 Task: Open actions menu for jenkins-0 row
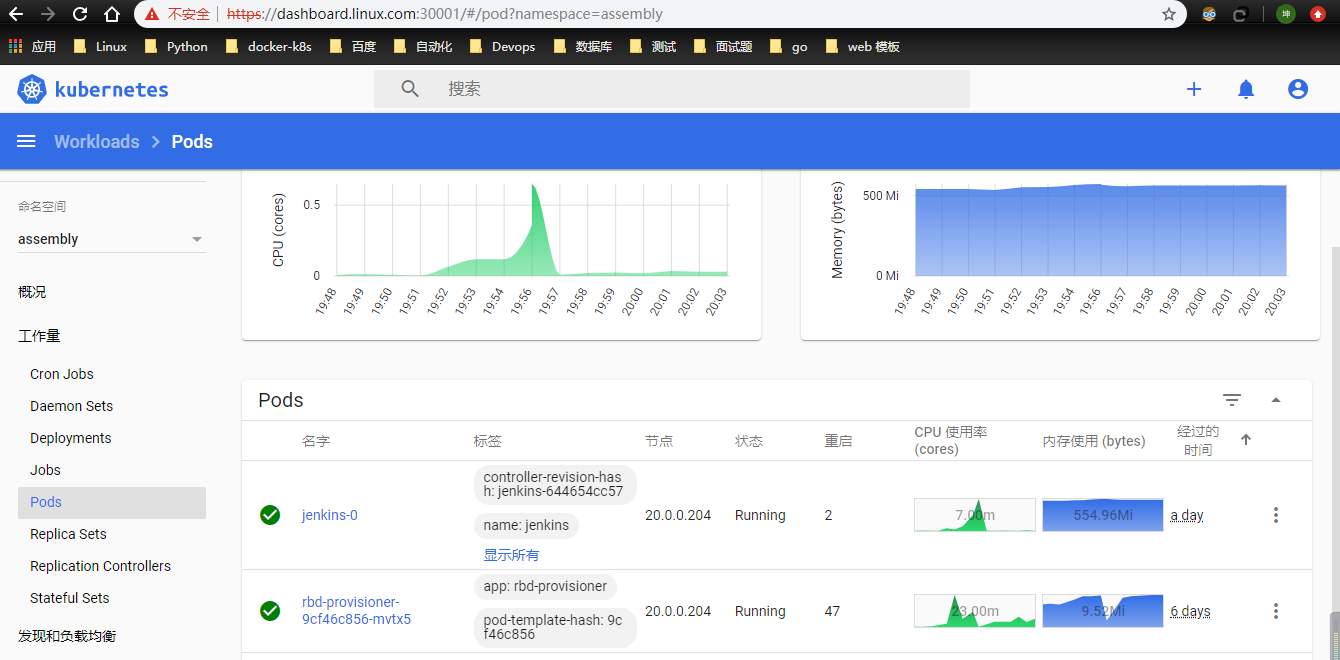pos(1275,515)
